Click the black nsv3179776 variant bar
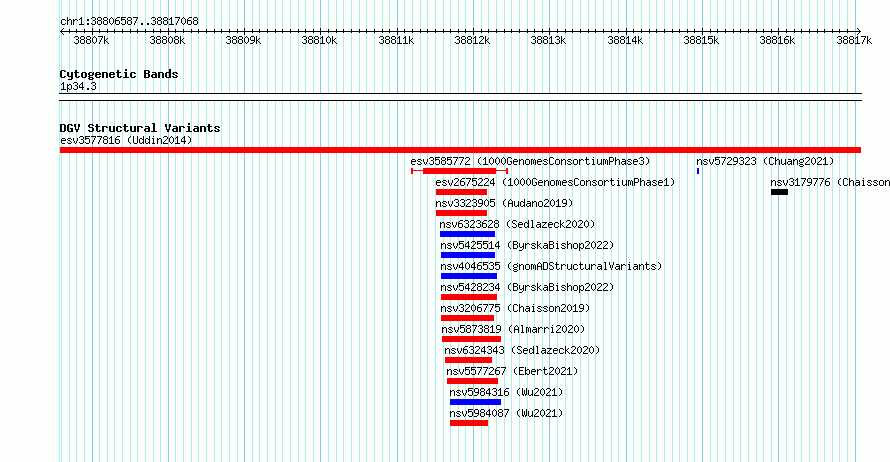Screen dimensions: 890x462 779,192
